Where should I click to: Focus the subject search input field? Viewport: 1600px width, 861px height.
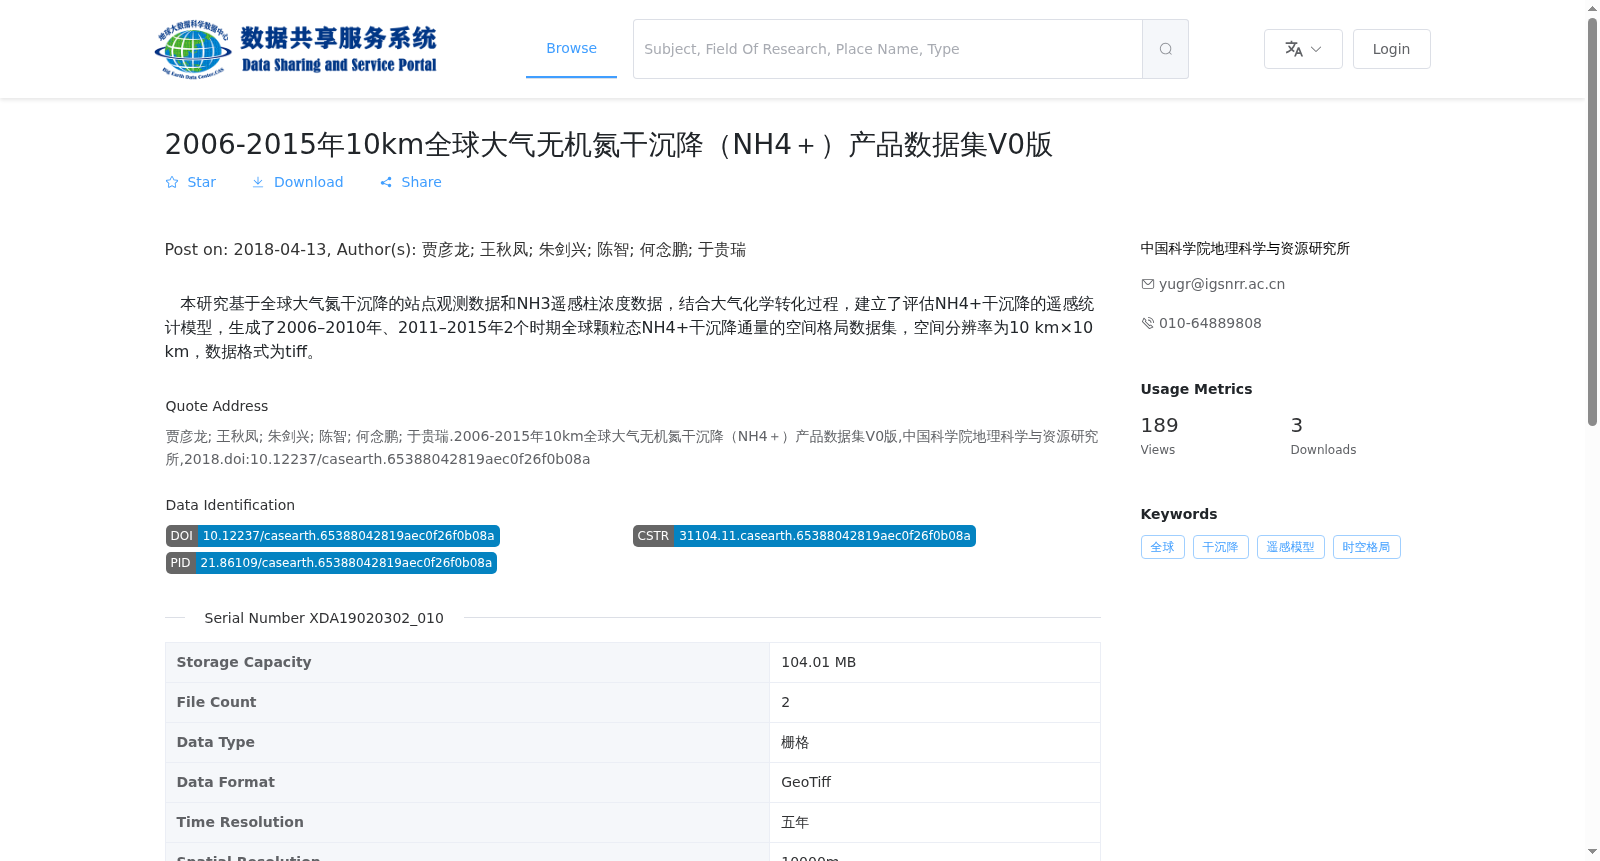888,49
